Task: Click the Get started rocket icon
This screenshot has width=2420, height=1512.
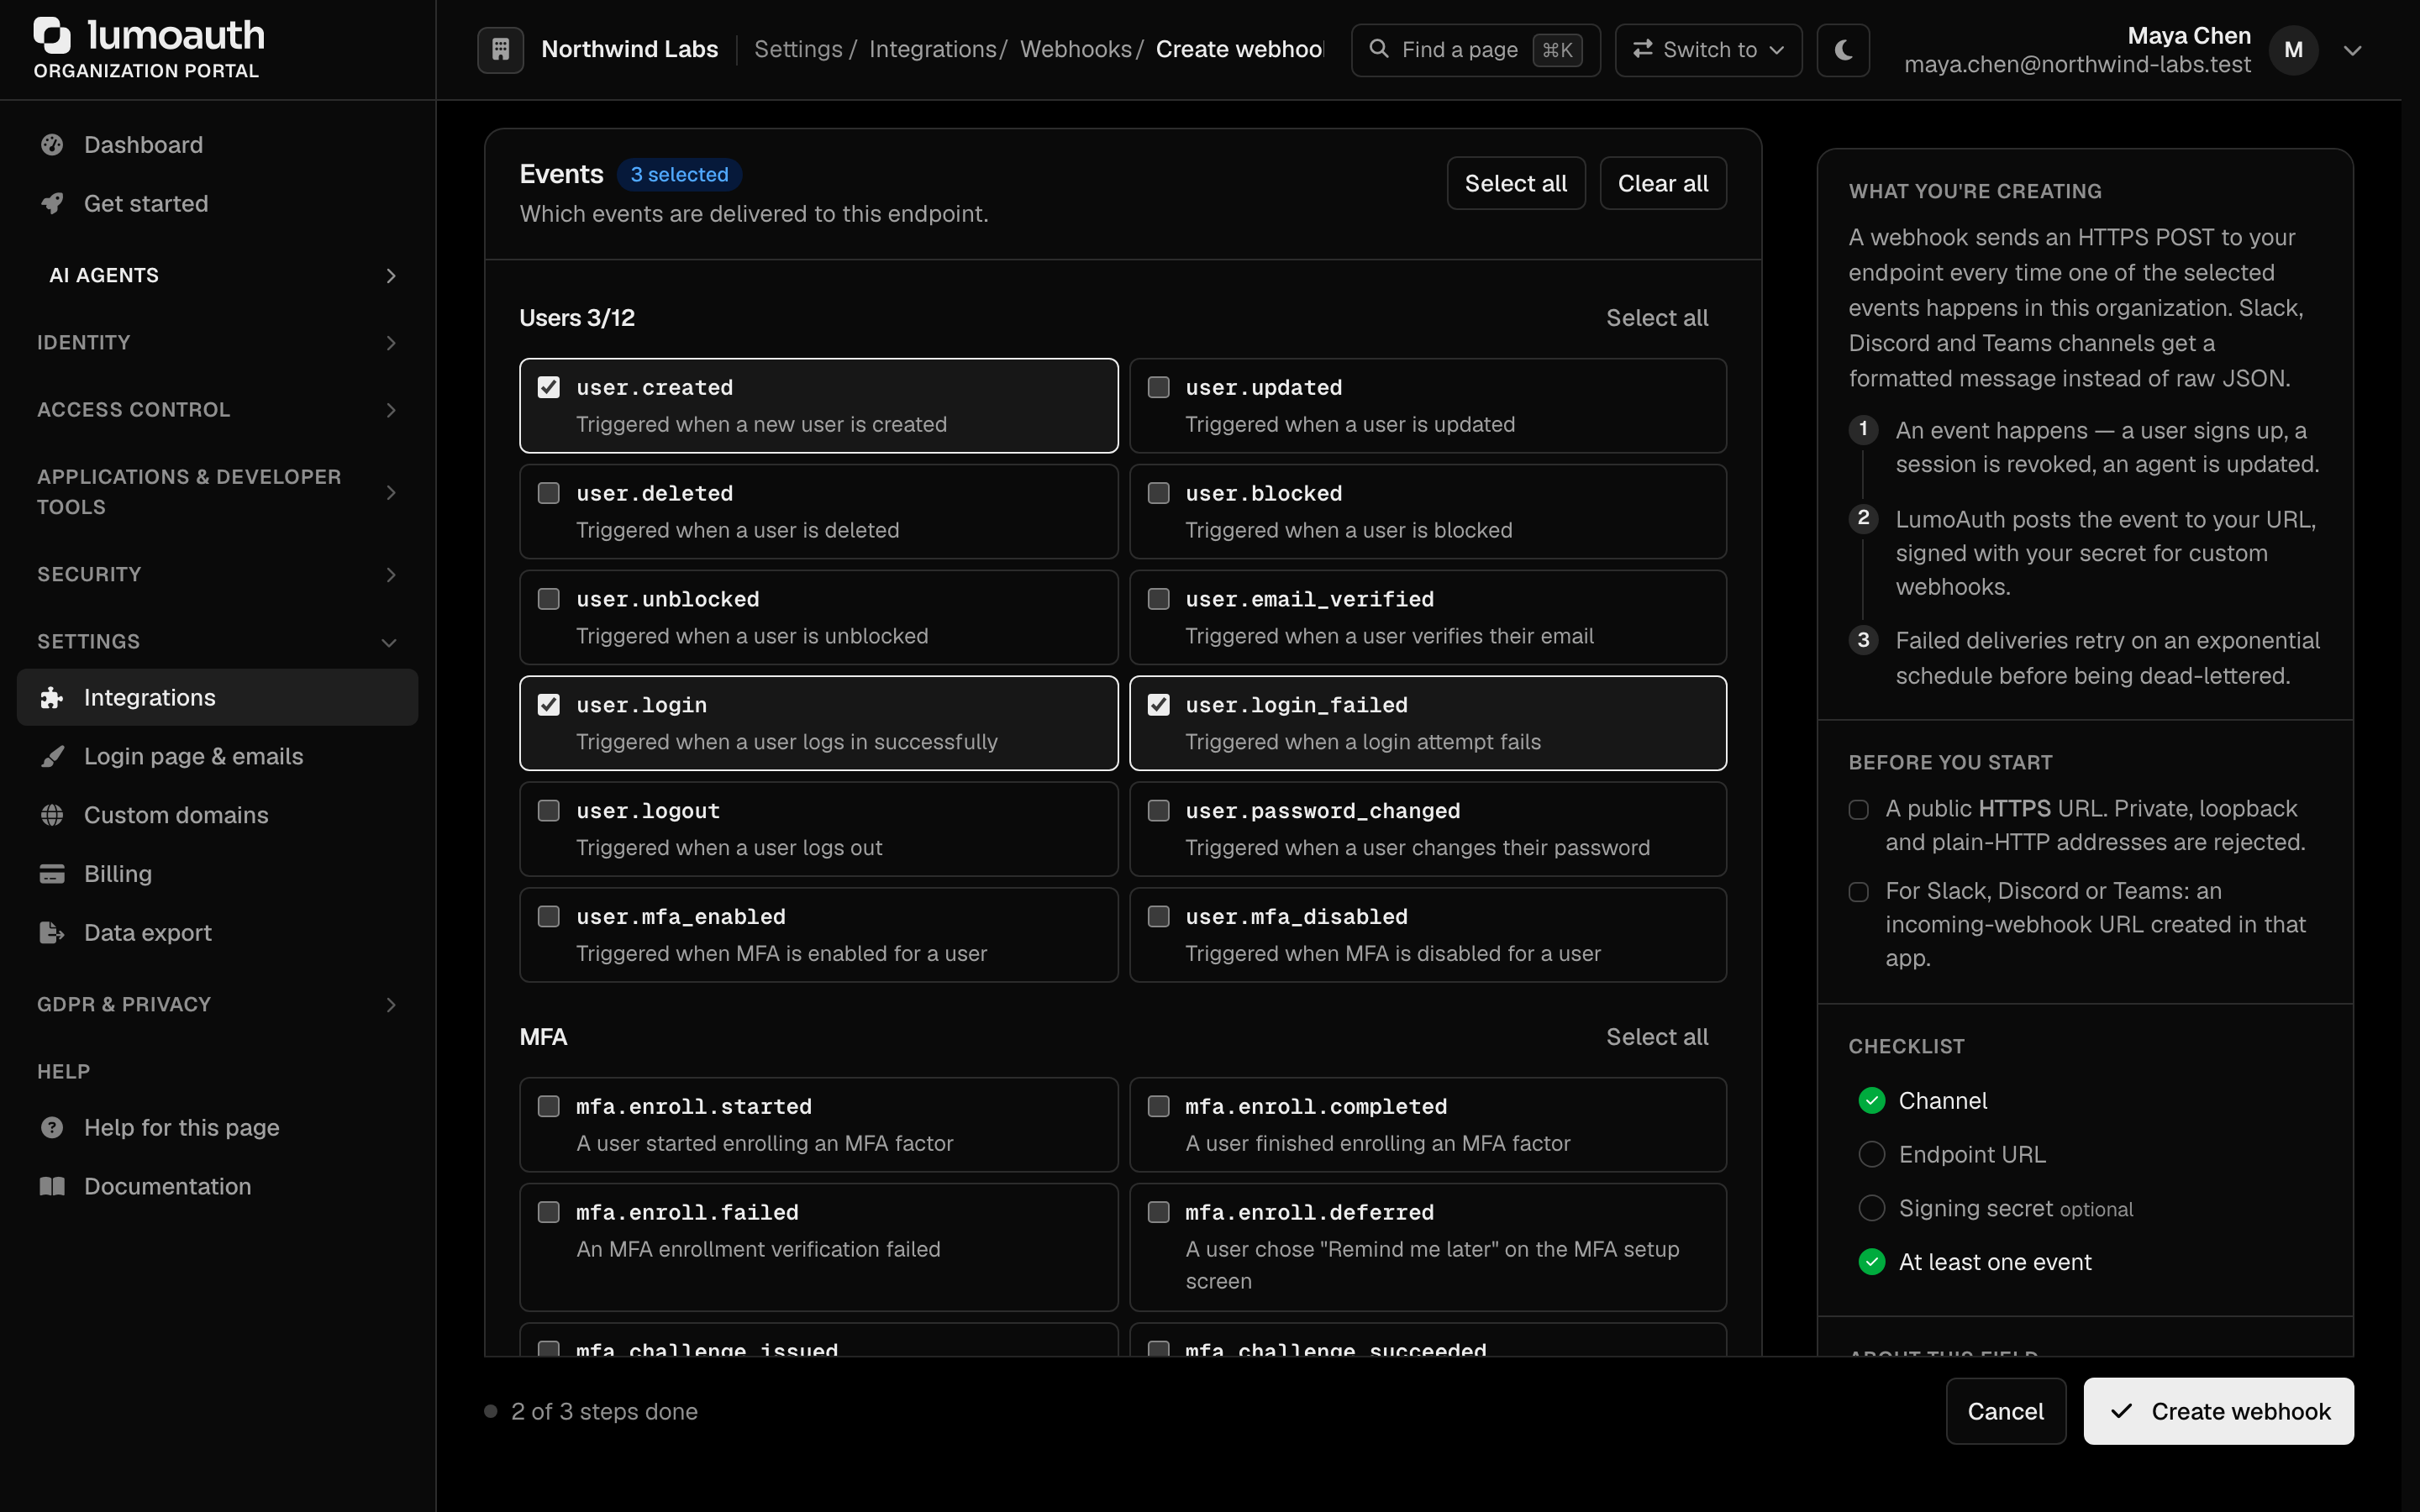Action: tap(52, 204)
